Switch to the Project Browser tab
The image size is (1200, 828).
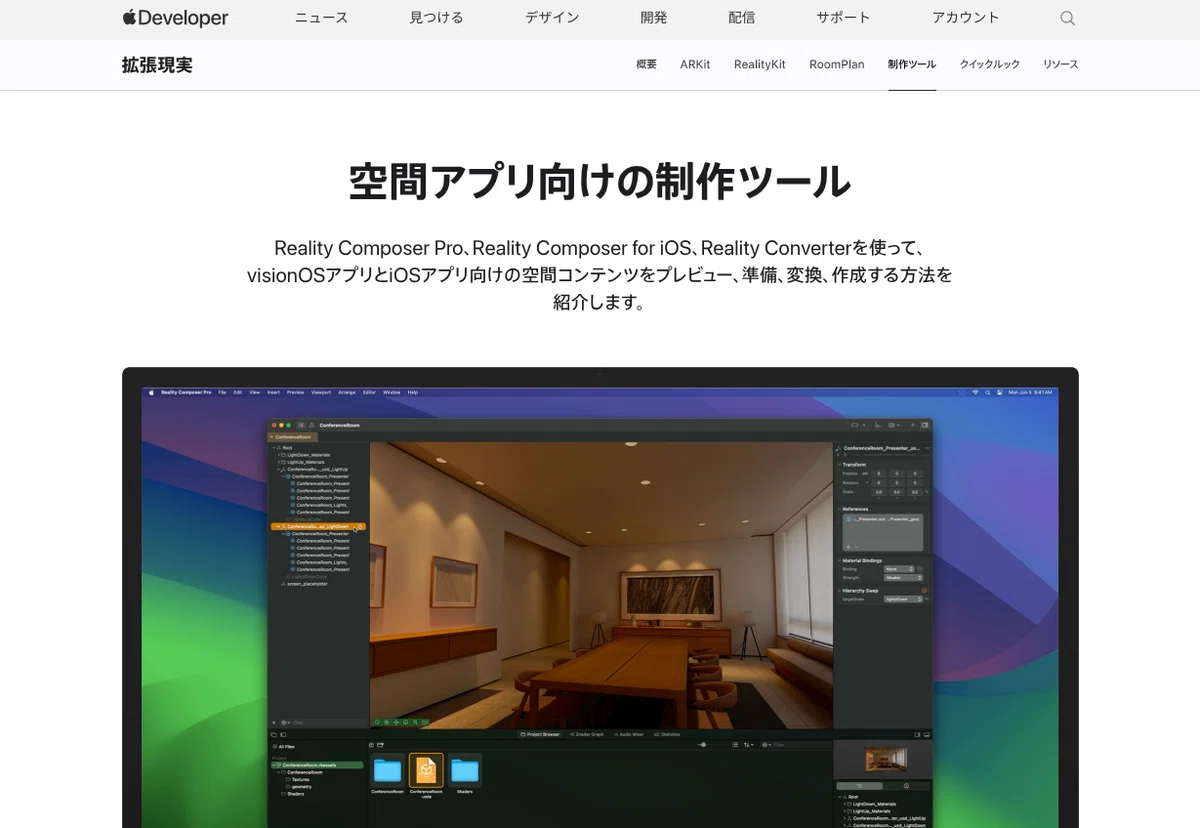(x=540, y=734)
